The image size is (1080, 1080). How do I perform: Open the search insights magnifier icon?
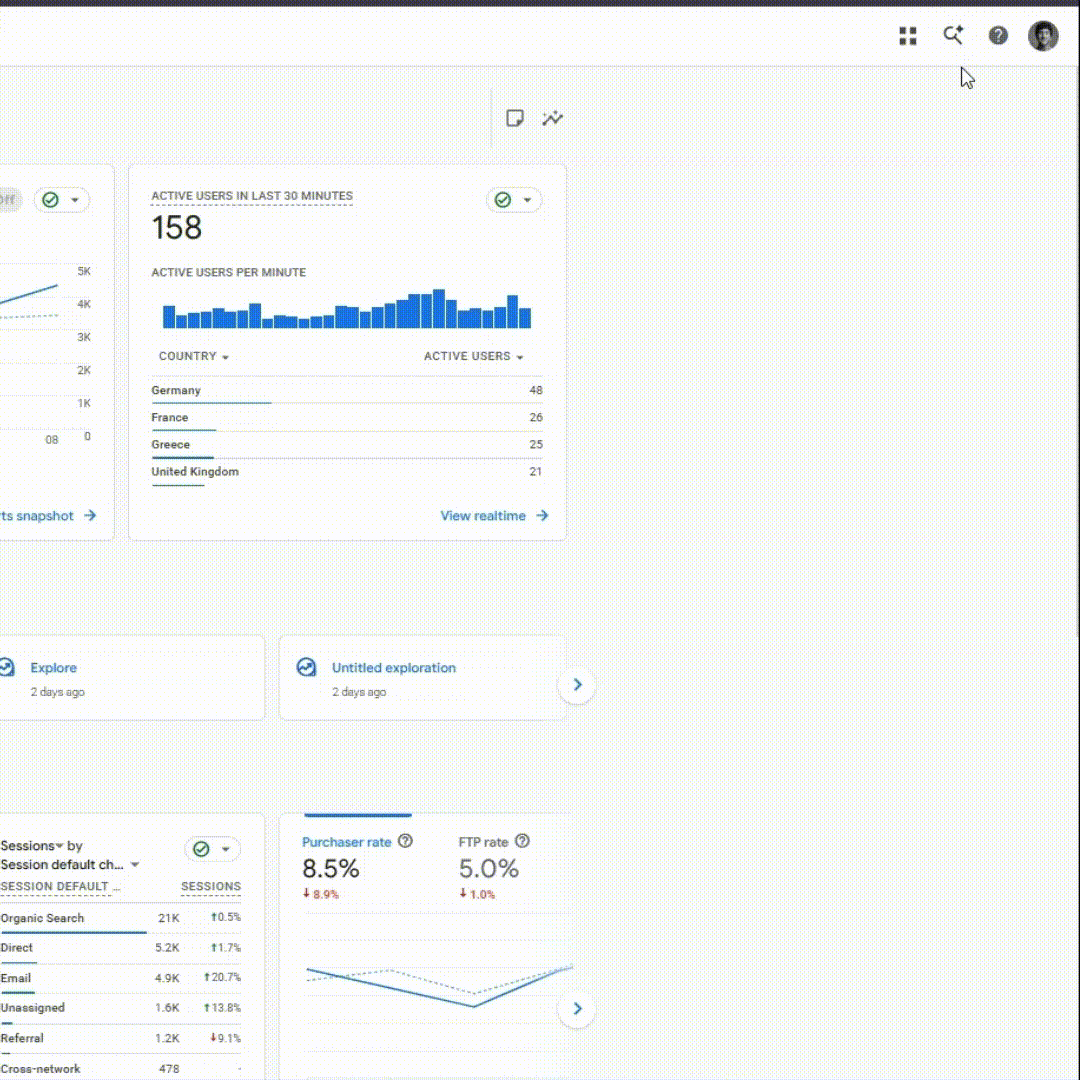tap(953, 34)
